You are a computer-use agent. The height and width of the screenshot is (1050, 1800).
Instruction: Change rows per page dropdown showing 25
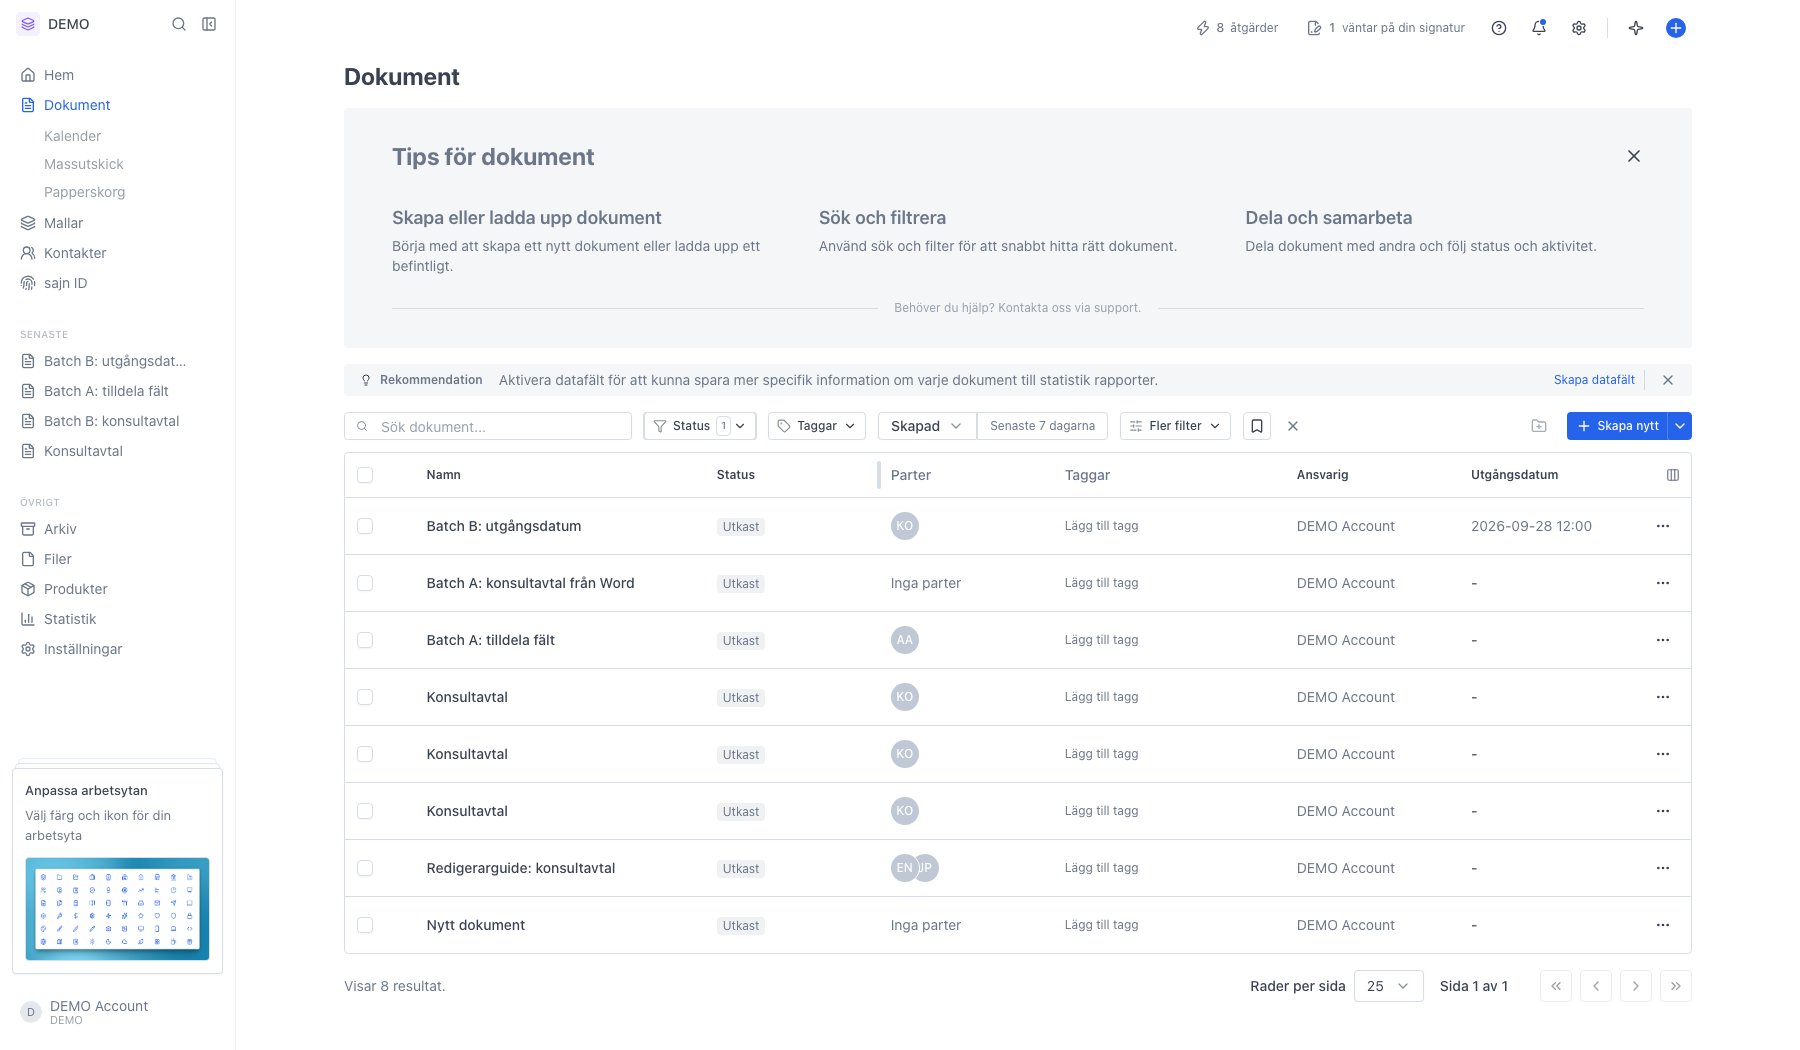(x=1388, y=986)
